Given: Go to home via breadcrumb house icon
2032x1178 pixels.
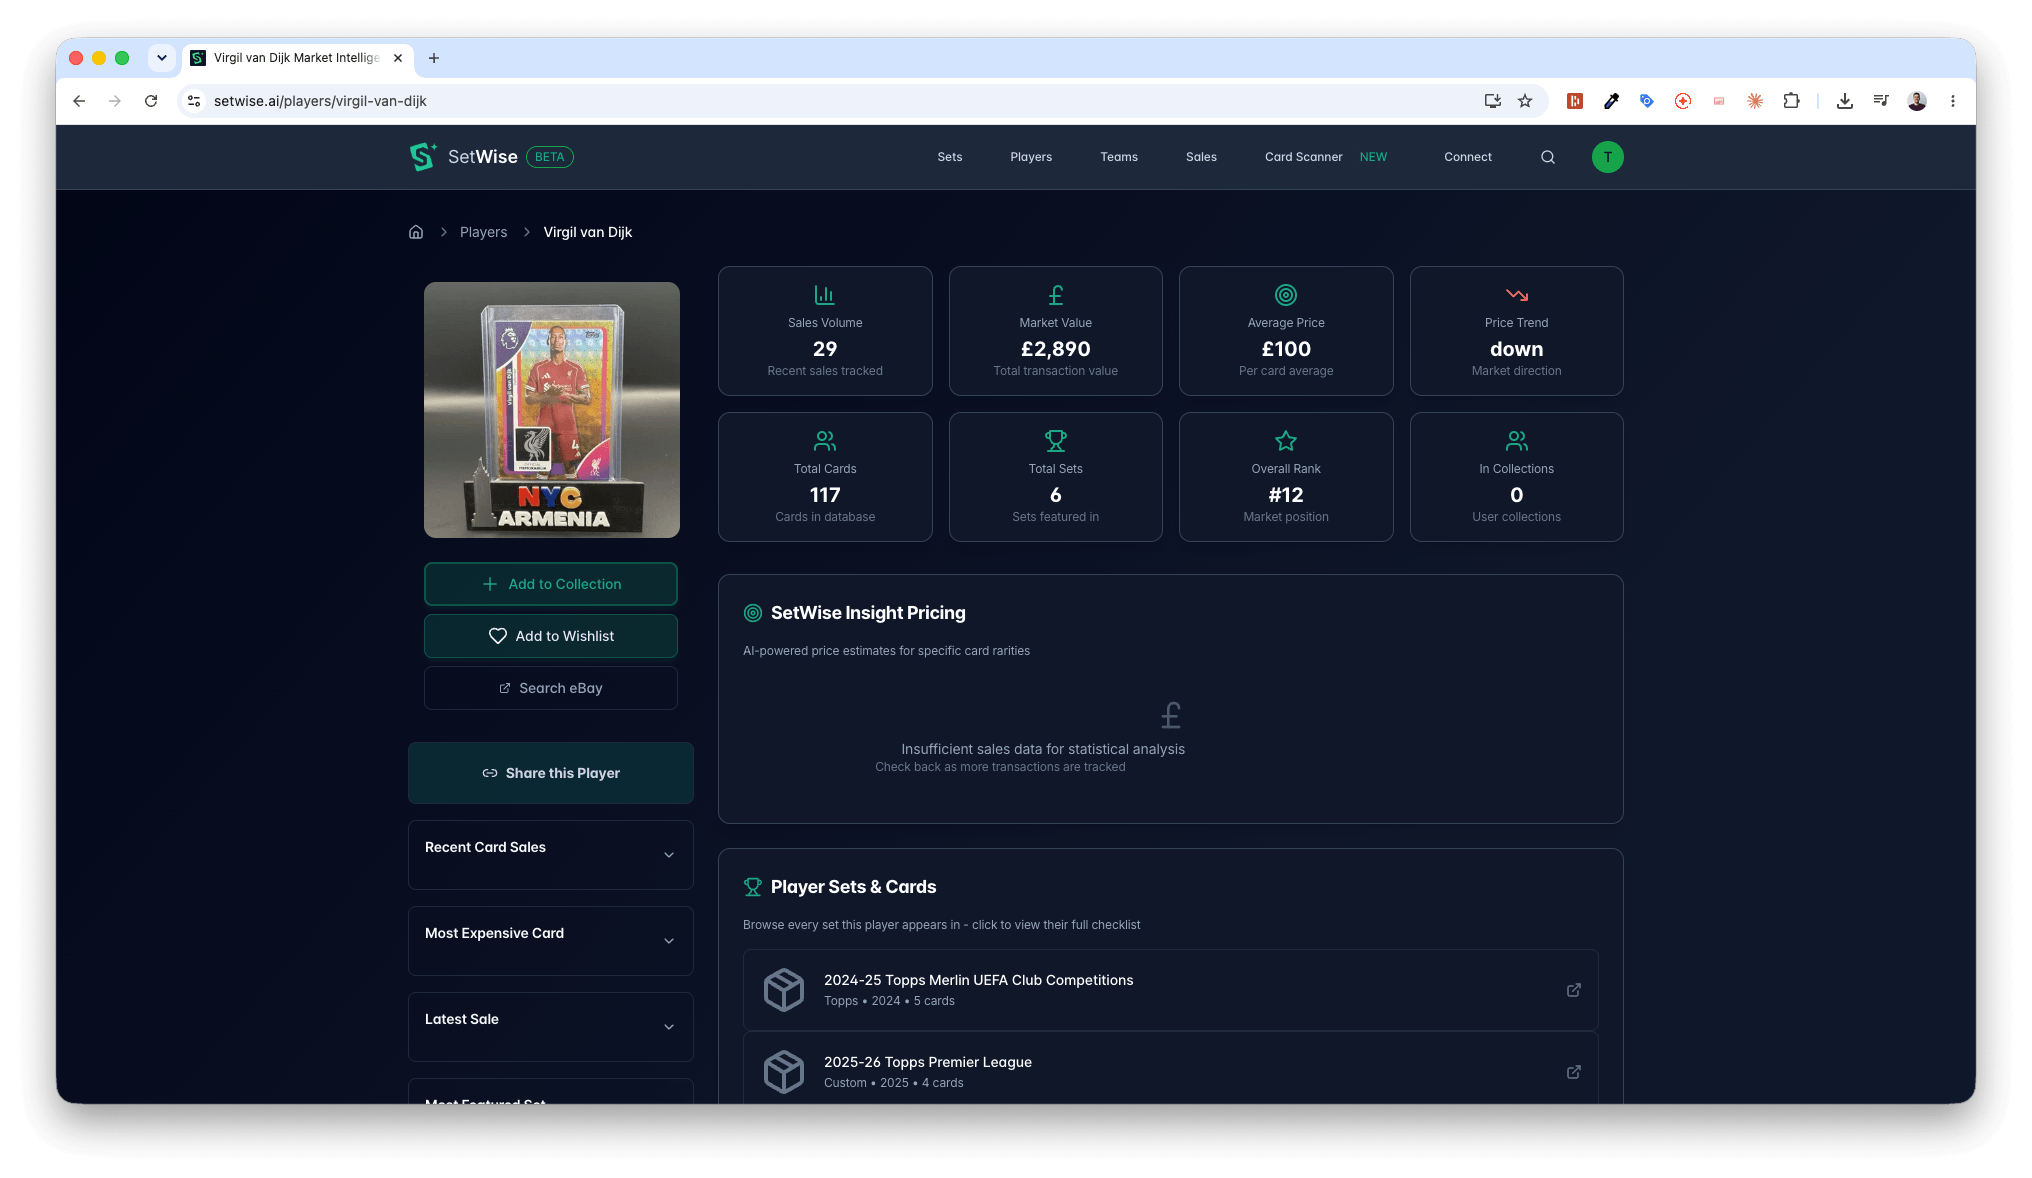Looking at the screenshot, I should coord(416,232).
